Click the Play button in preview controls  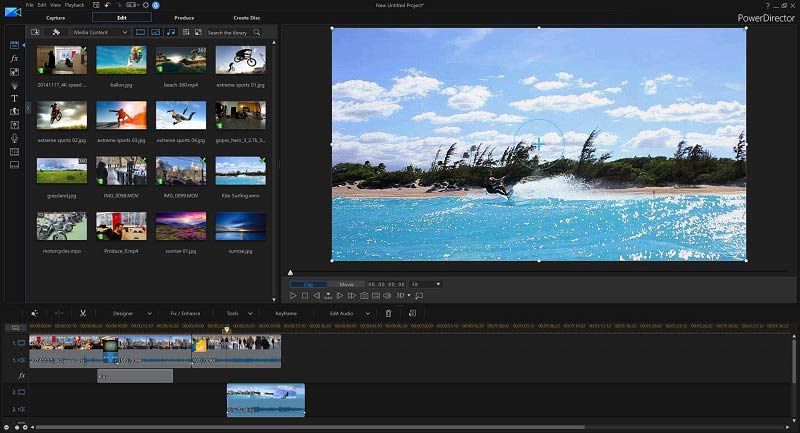coord(293,295)
